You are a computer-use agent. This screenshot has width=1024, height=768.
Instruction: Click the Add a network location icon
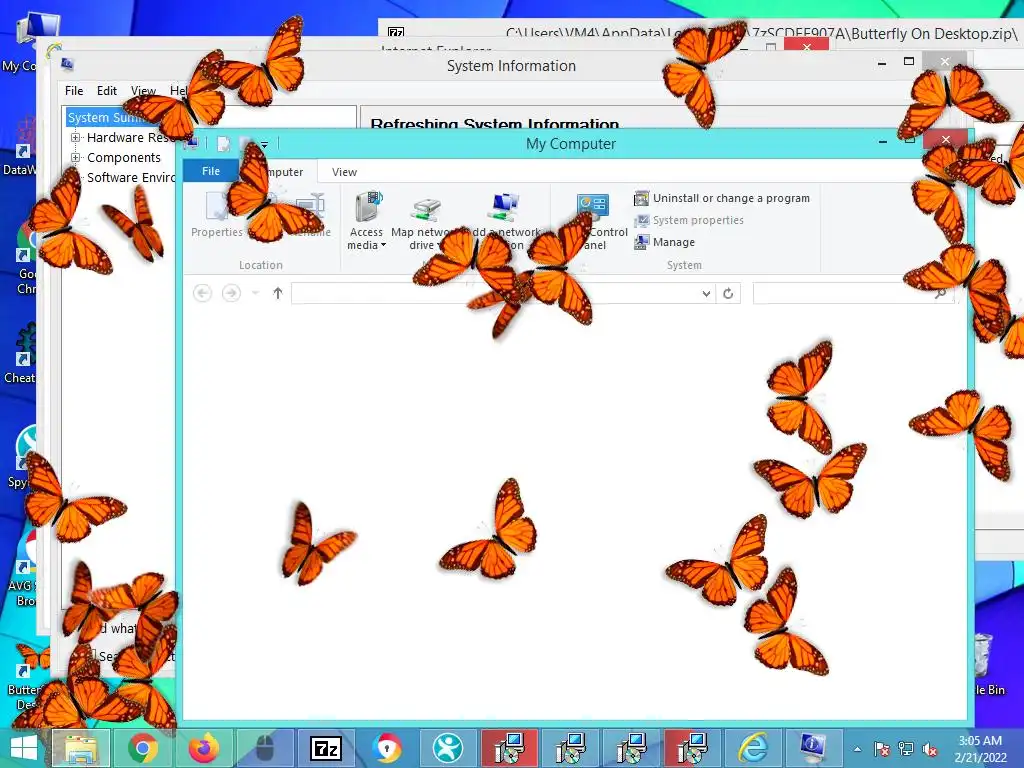[x=504, y=208]
